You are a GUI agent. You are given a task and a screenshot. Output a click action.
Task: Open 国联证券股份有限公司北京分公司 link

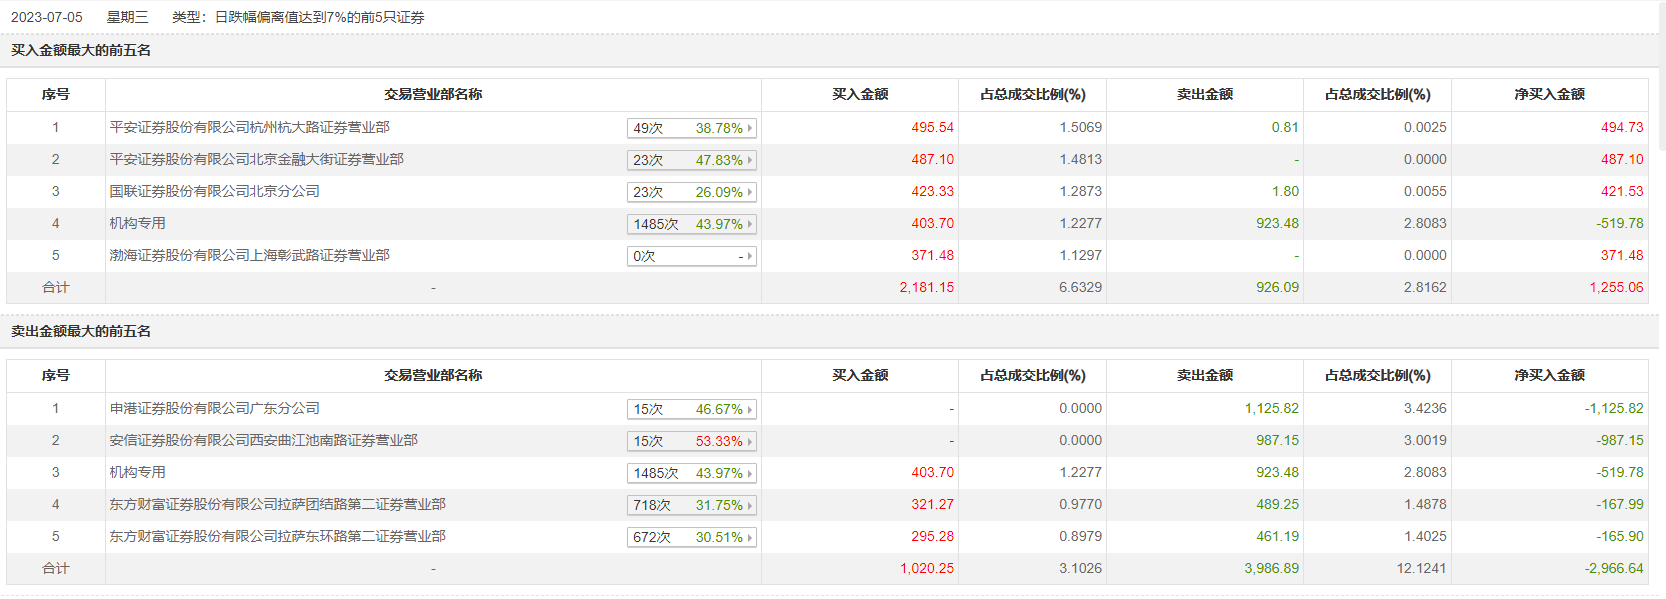point(214,191)
